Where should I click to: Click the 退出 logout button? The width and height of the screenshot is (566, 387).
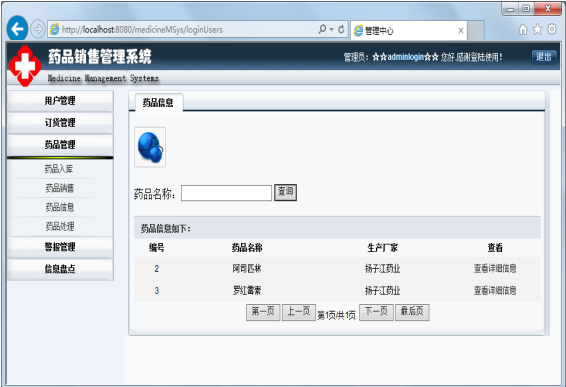coord(544,57)
